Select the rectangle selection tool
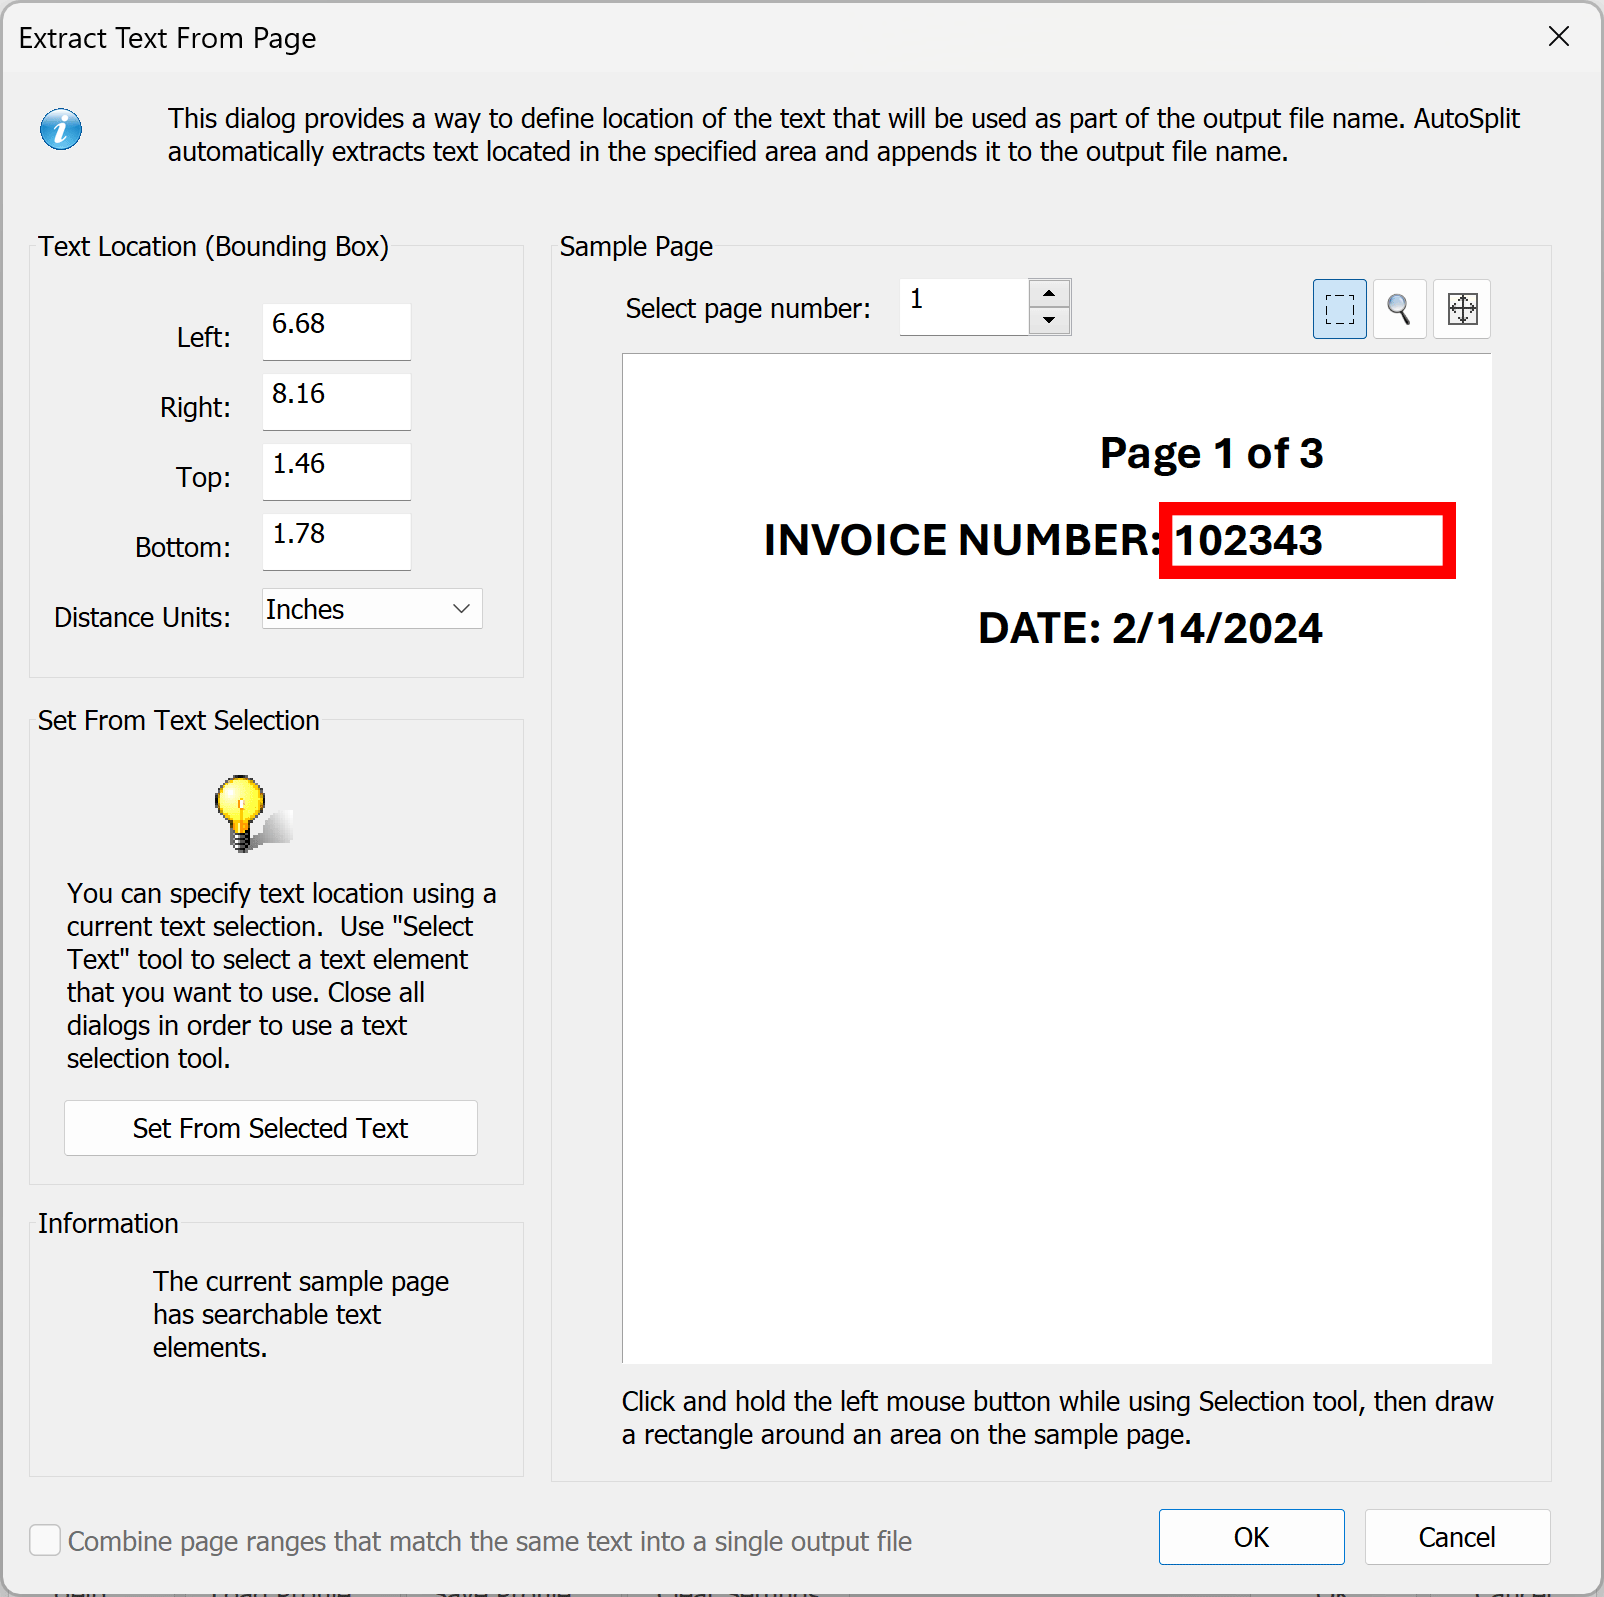 point(1339,309)
